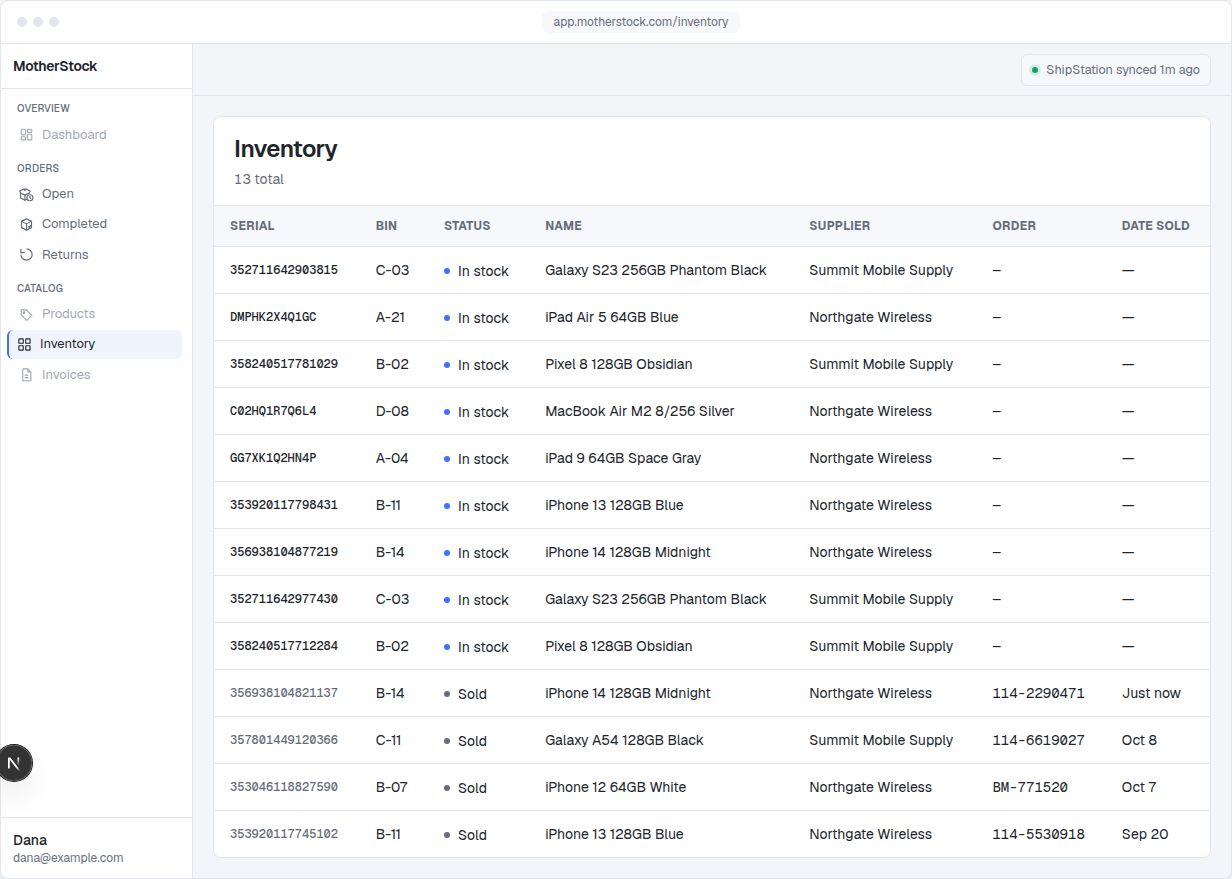This screenshot has height=879, width=1232.
Task: Click In stock status of MacBook Air row
Action: [476, 412]
